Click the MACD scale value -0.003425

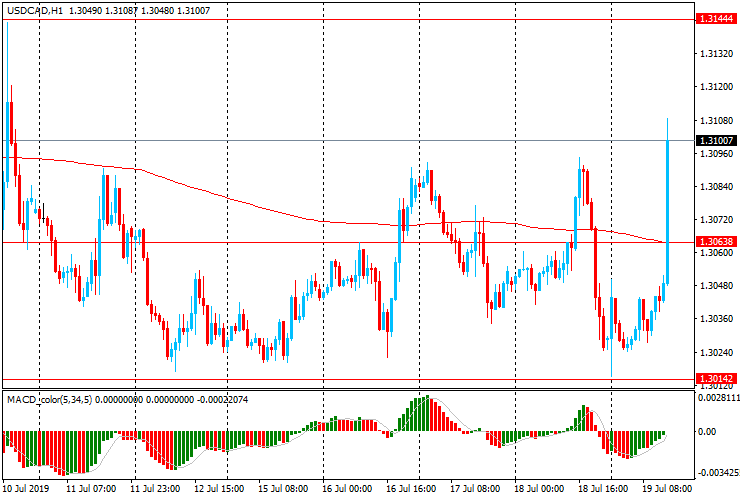click(x=718, y=473)
